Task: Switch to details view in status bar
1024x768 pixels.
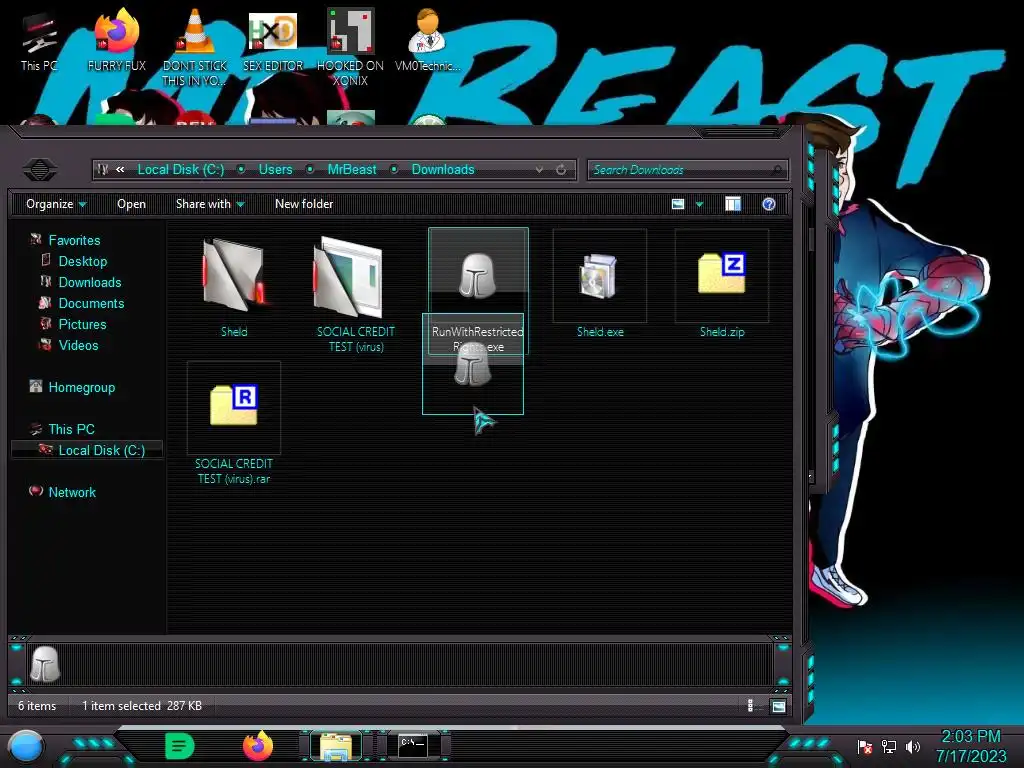Action: tap(750, 705)
